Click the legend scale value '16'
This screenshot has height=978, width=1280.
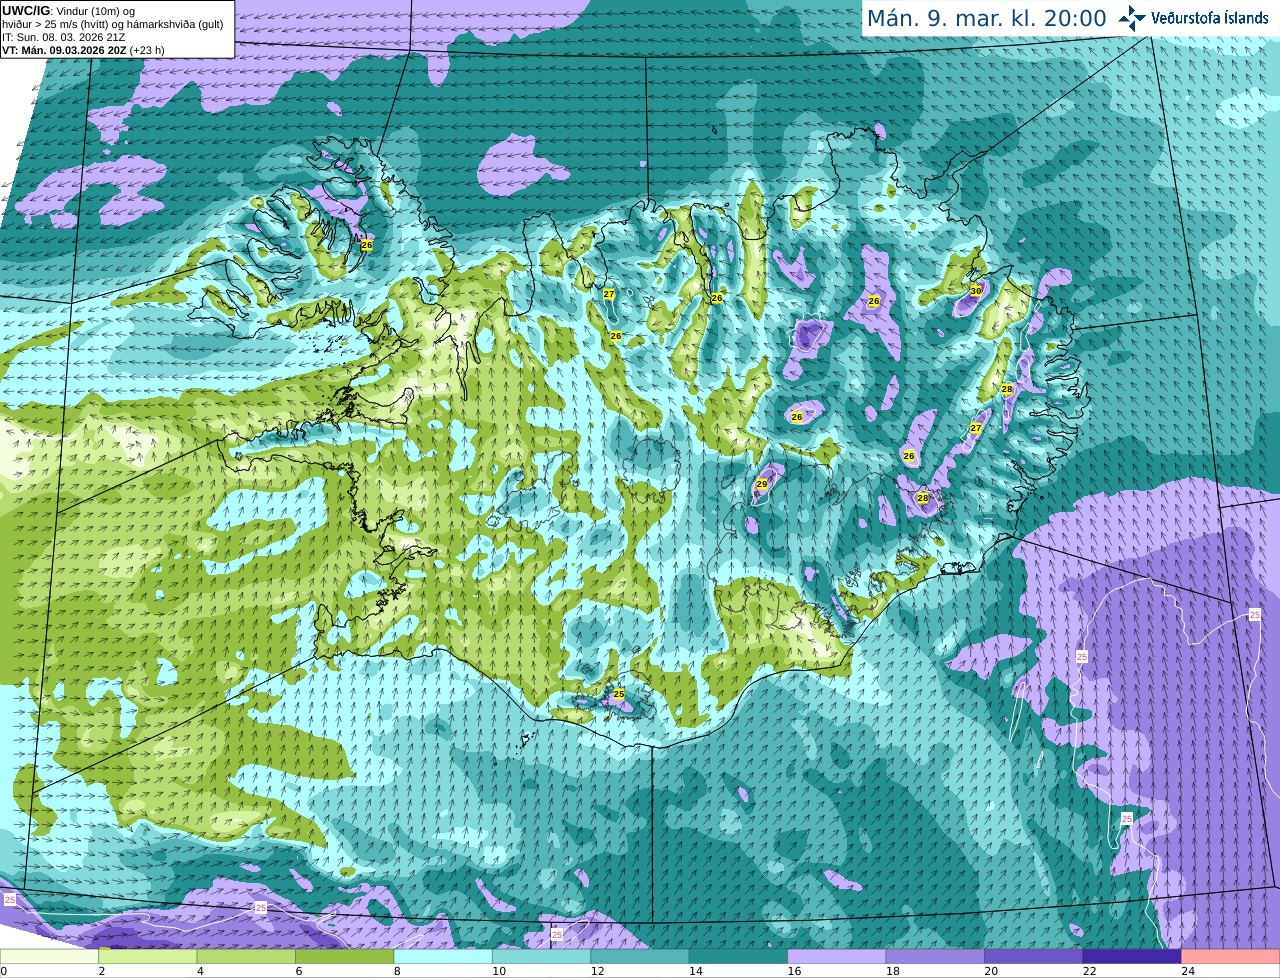click(x=794, y=971)
